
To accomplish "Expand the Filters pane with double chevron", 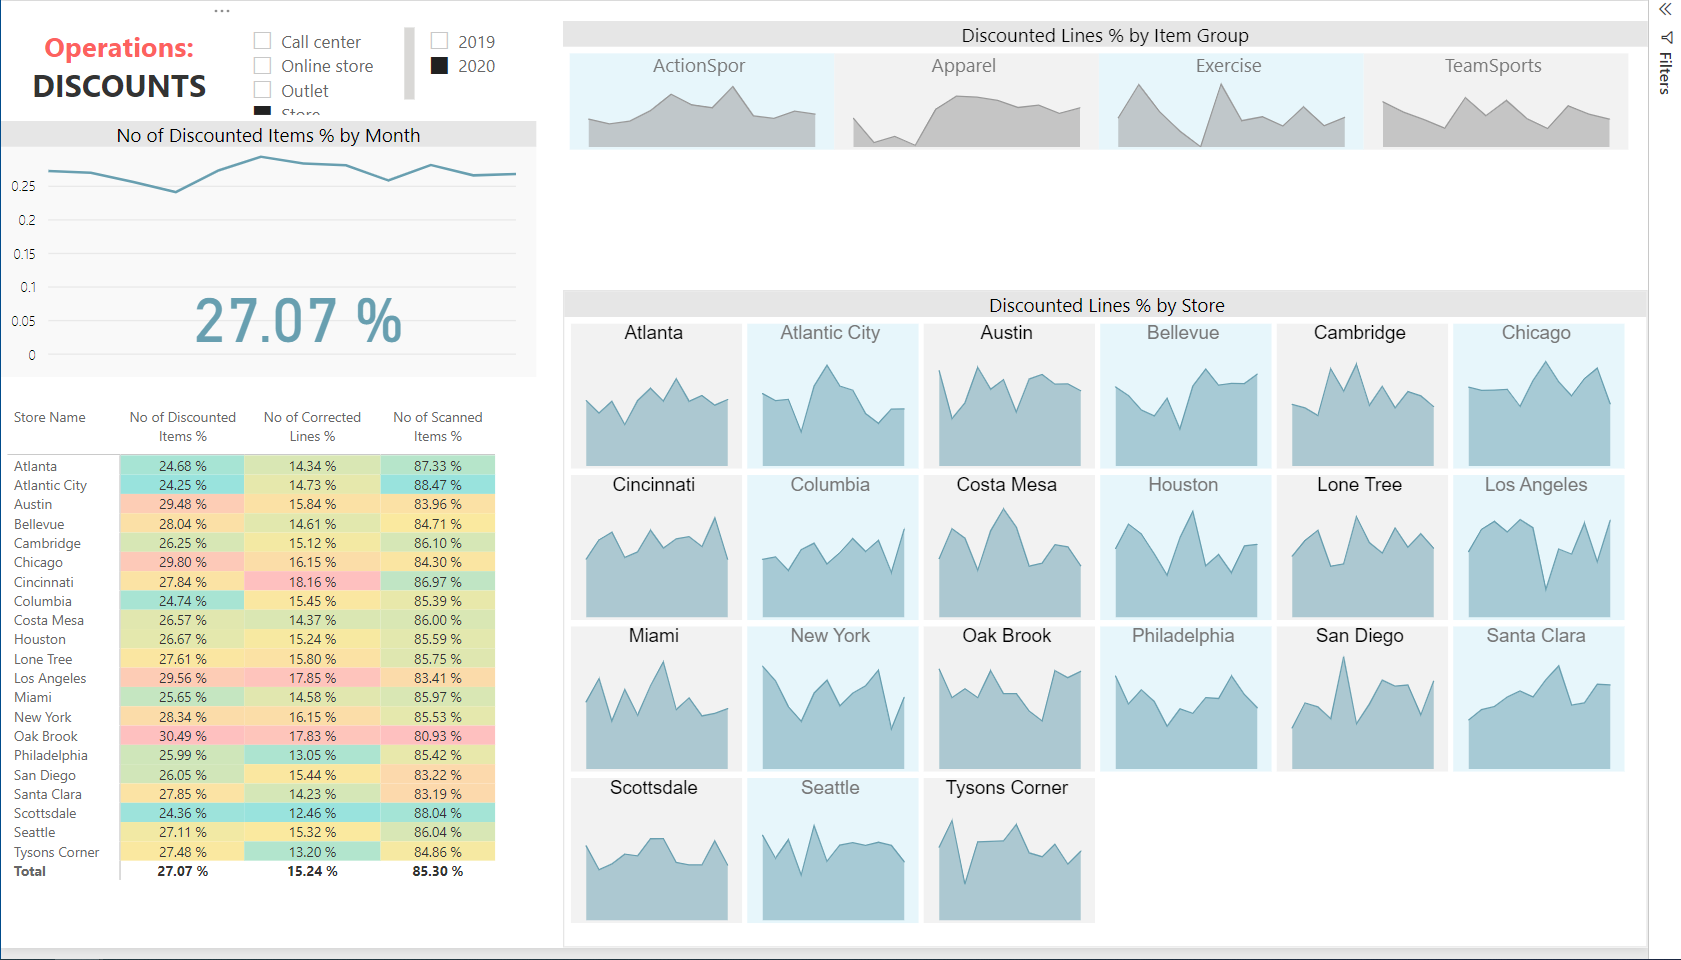I will (x=1665, y=9).
